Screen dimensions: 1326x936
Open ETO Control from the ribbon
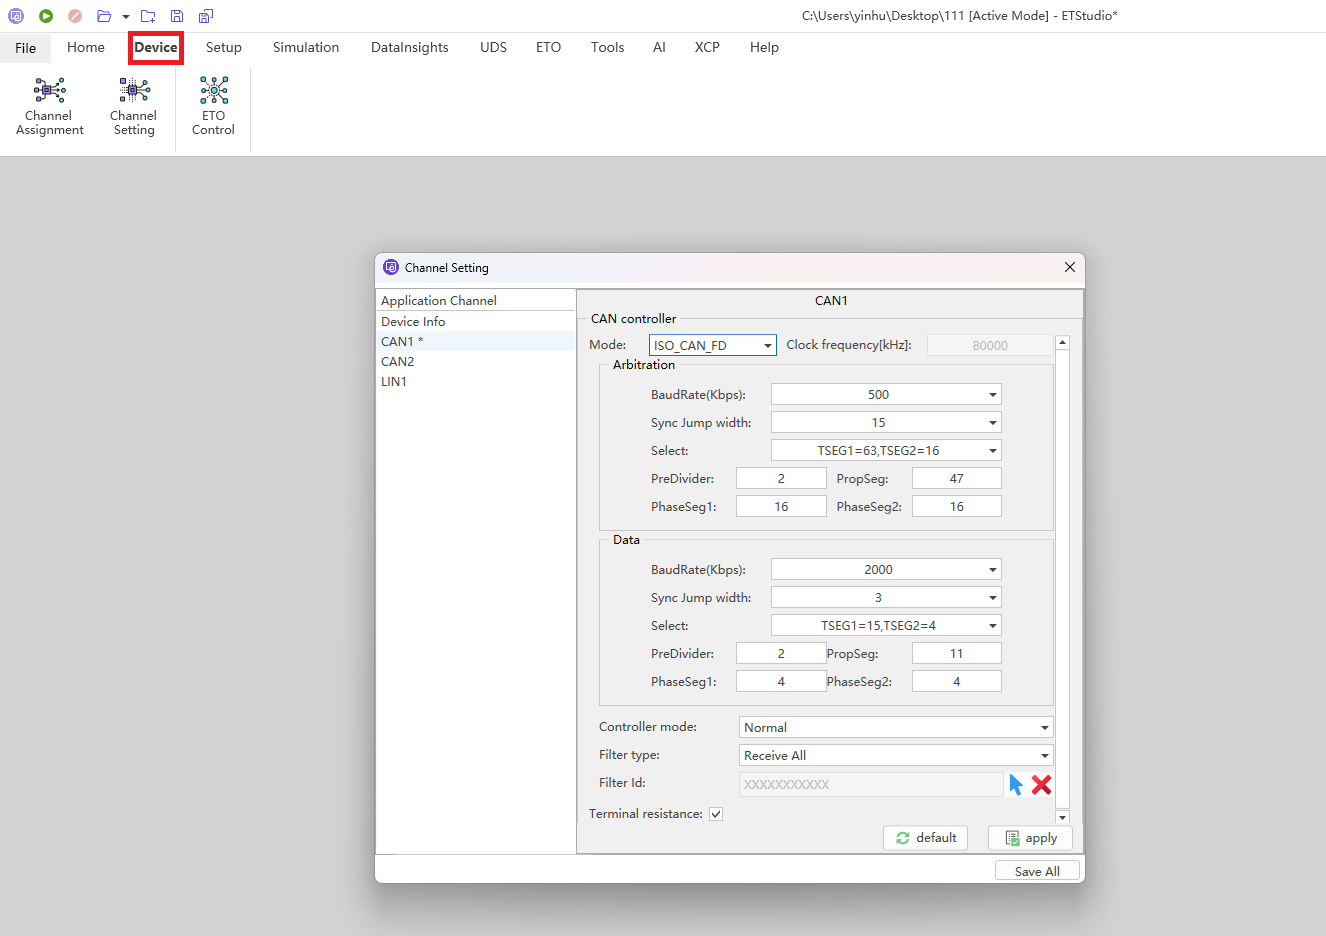point(213,106)
